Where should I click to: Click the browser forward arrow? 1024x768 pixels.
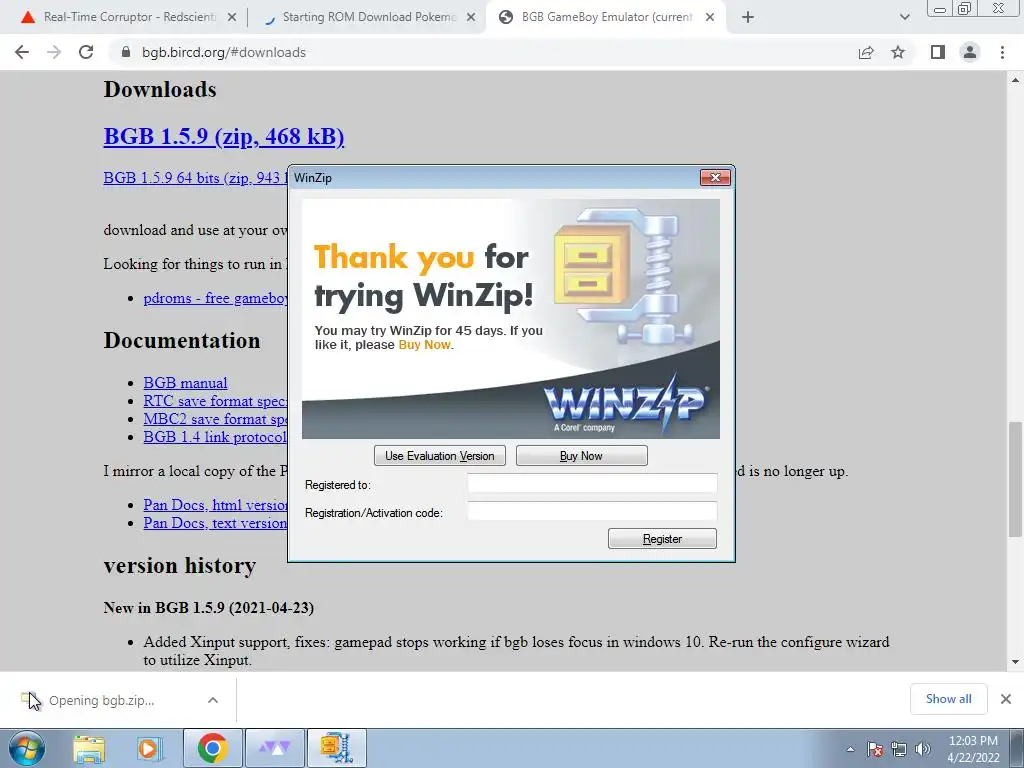pyautogui.click(x=54, y=52)
